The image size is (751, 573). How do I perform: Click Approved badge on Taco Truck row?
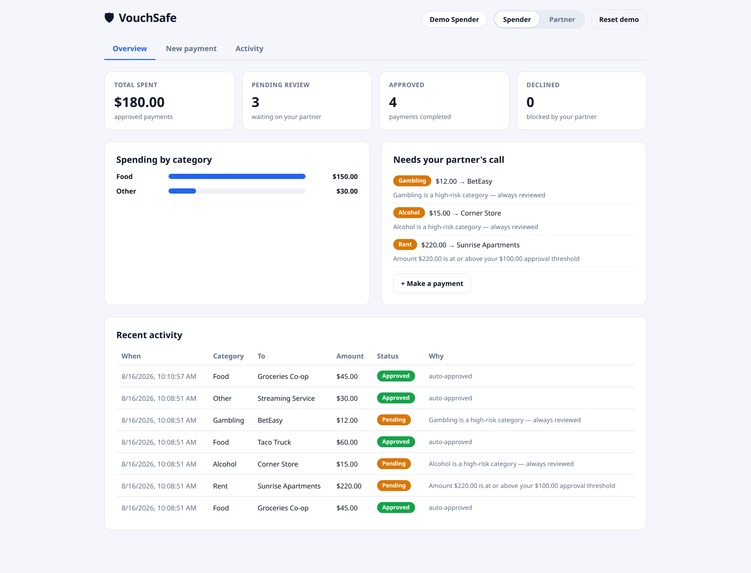pyautogui.click(x=396, y=442)
